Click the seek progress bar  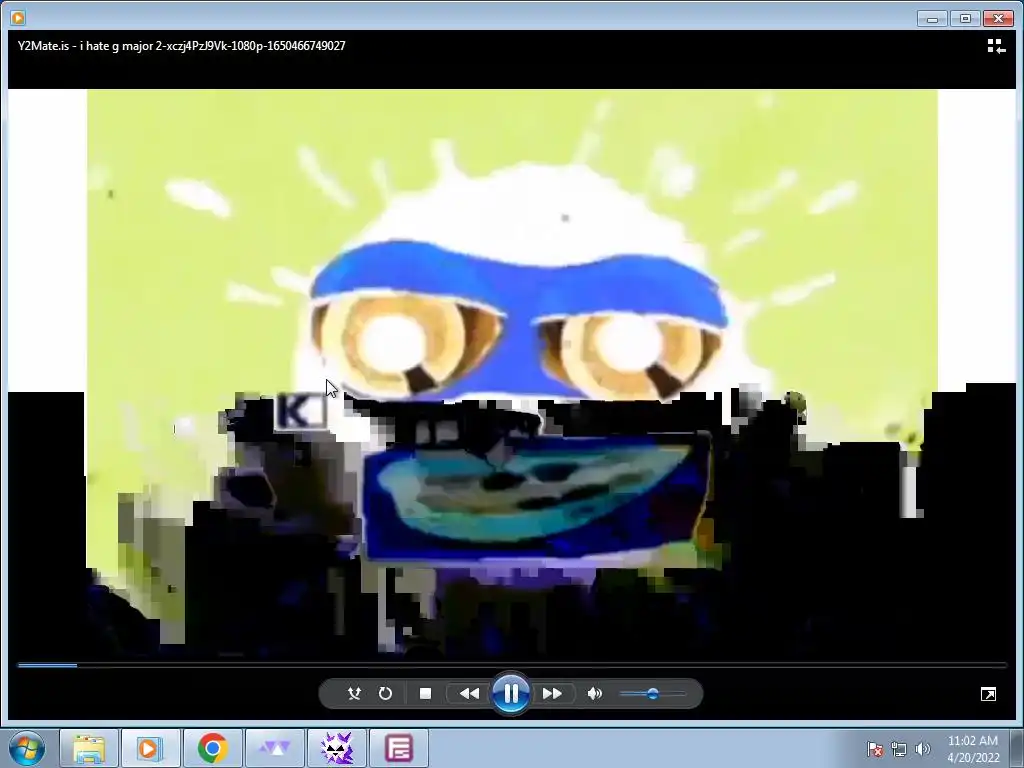click(512, 665)
